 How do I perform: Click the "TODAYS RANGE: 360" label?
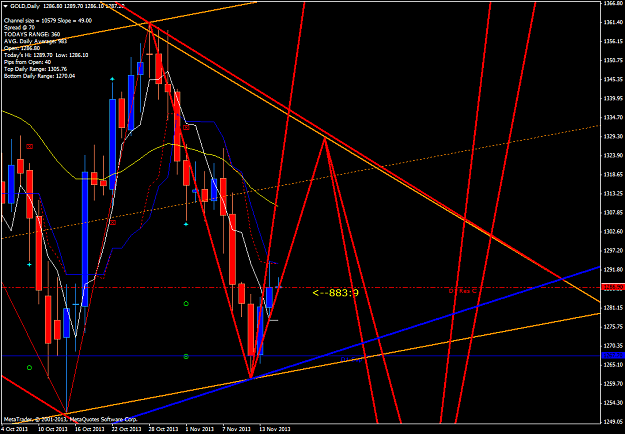32,34
